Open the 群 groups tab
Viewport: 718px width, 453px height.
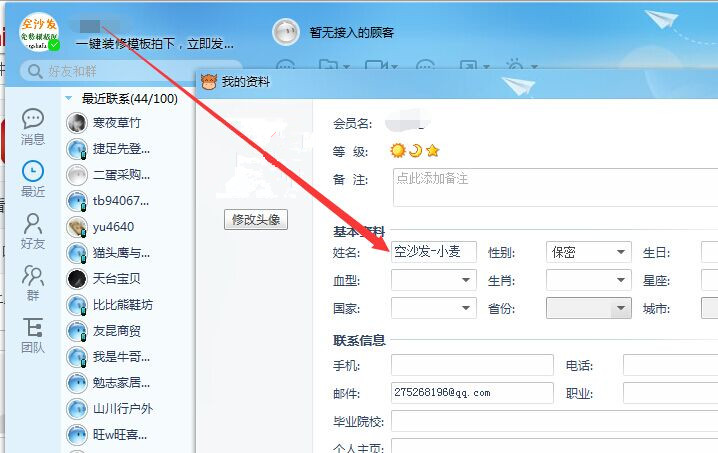(33, 284)
